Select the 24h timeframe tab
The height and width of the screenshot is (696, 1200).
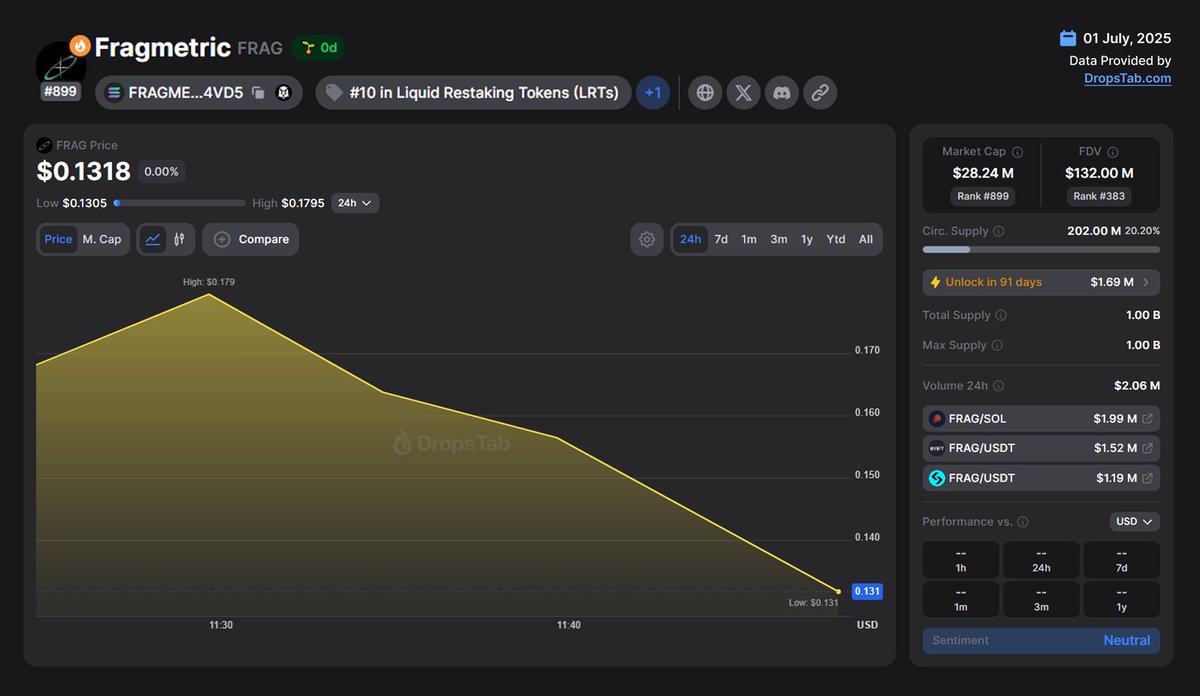click(690, 239)
